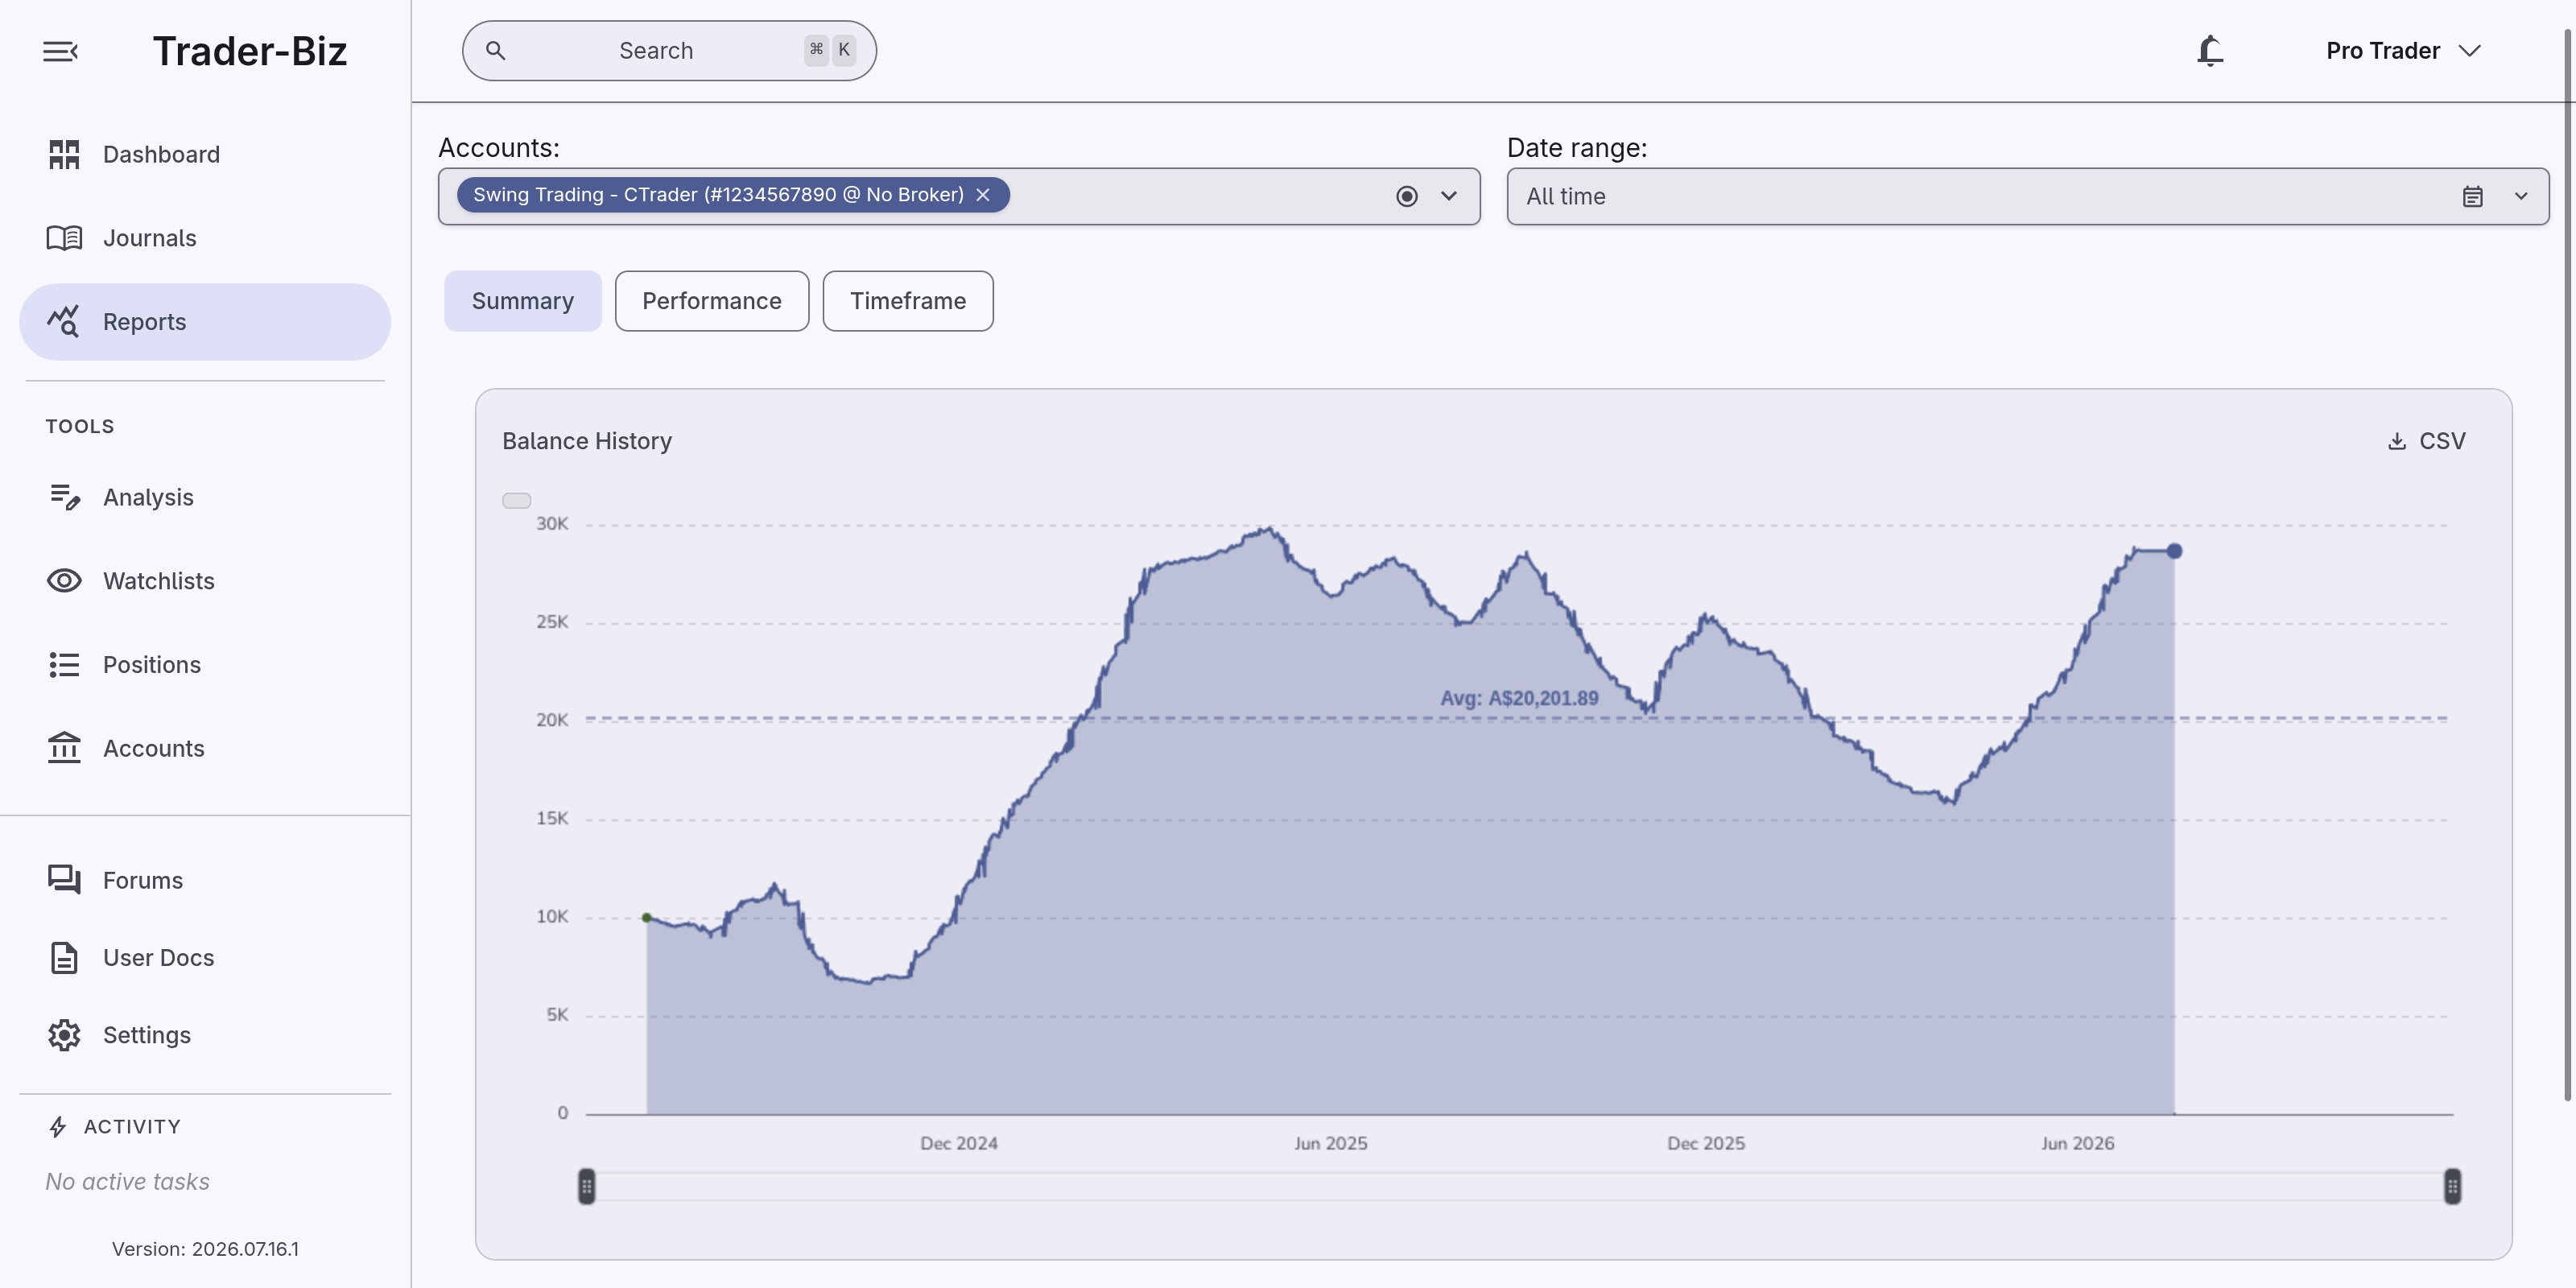Click the Version: 2026.07.16.1 text
2576x1288 pixels.
(205, 1249)
